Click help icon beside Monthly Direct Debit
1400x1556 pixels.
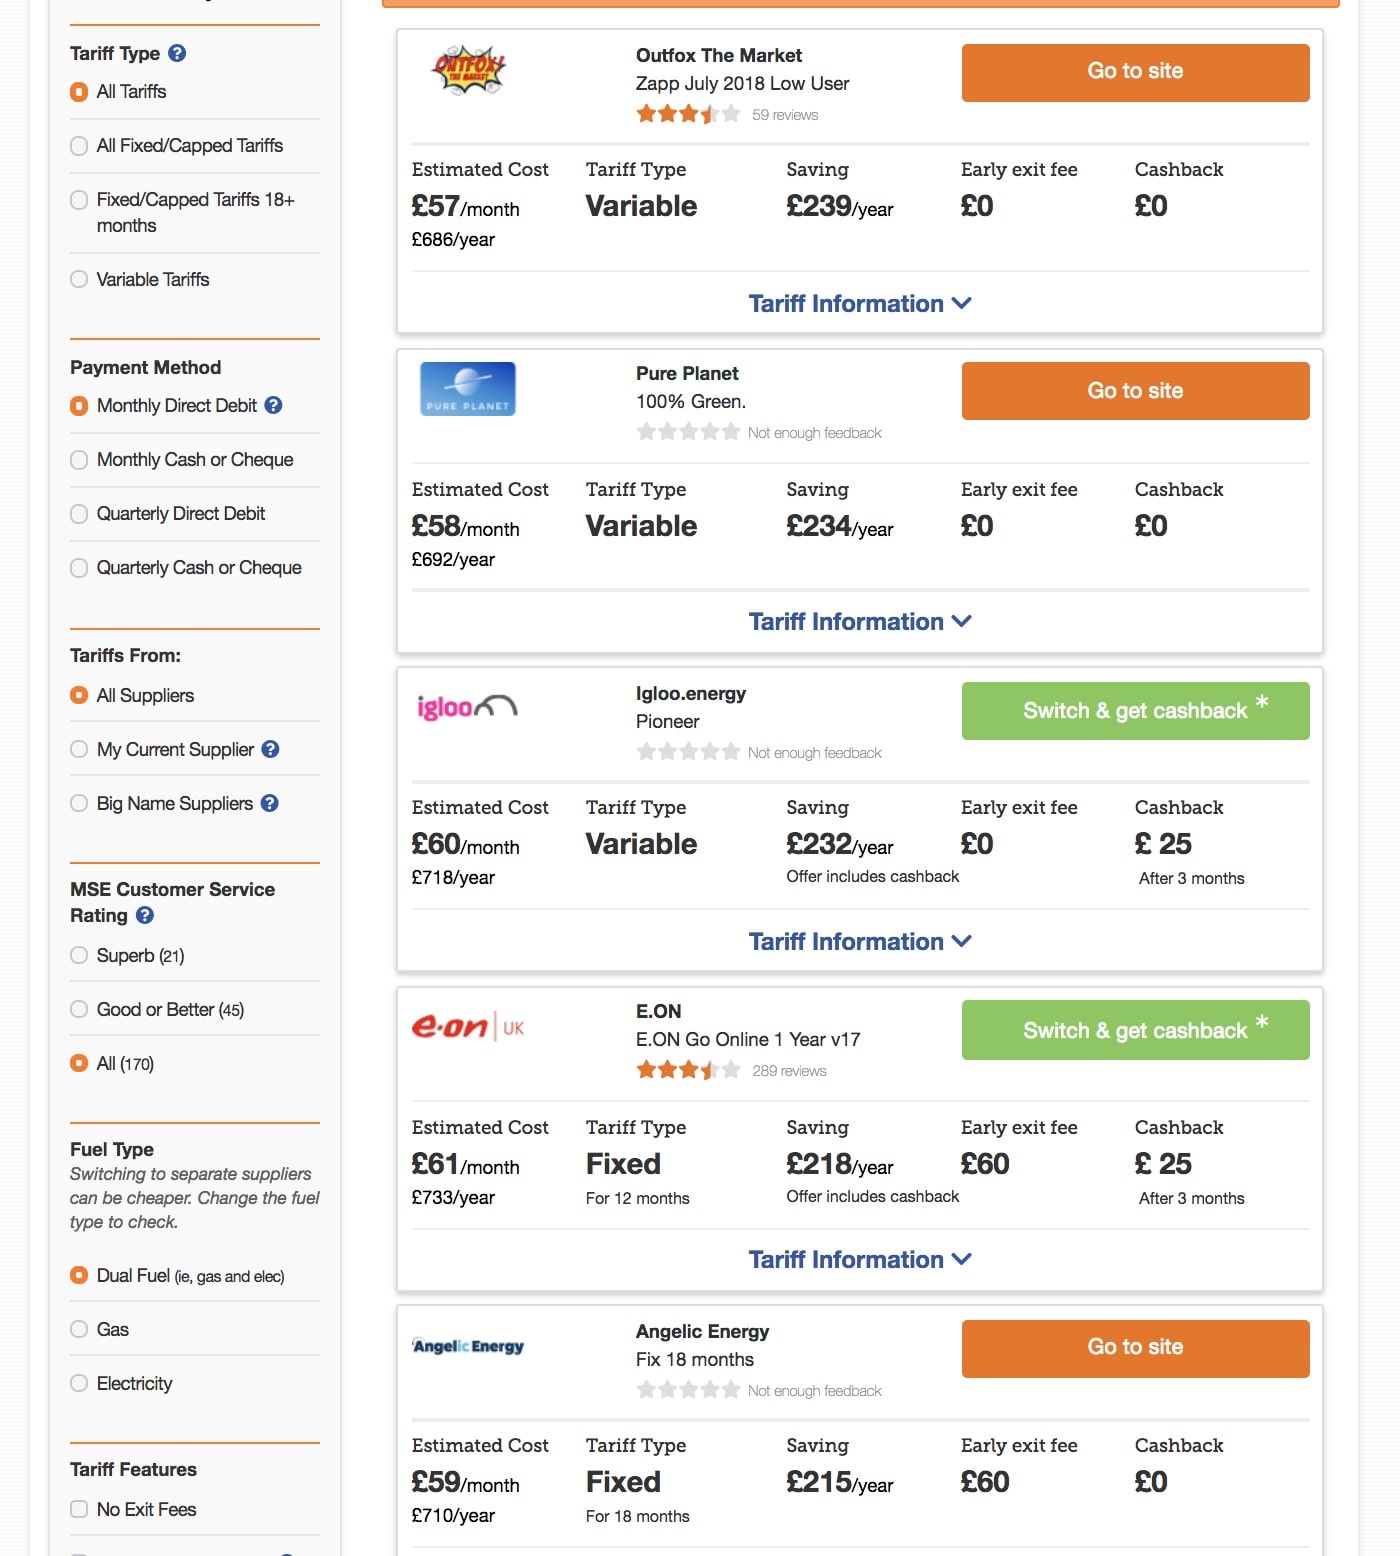pyautogui.click(x=273, y=405)
